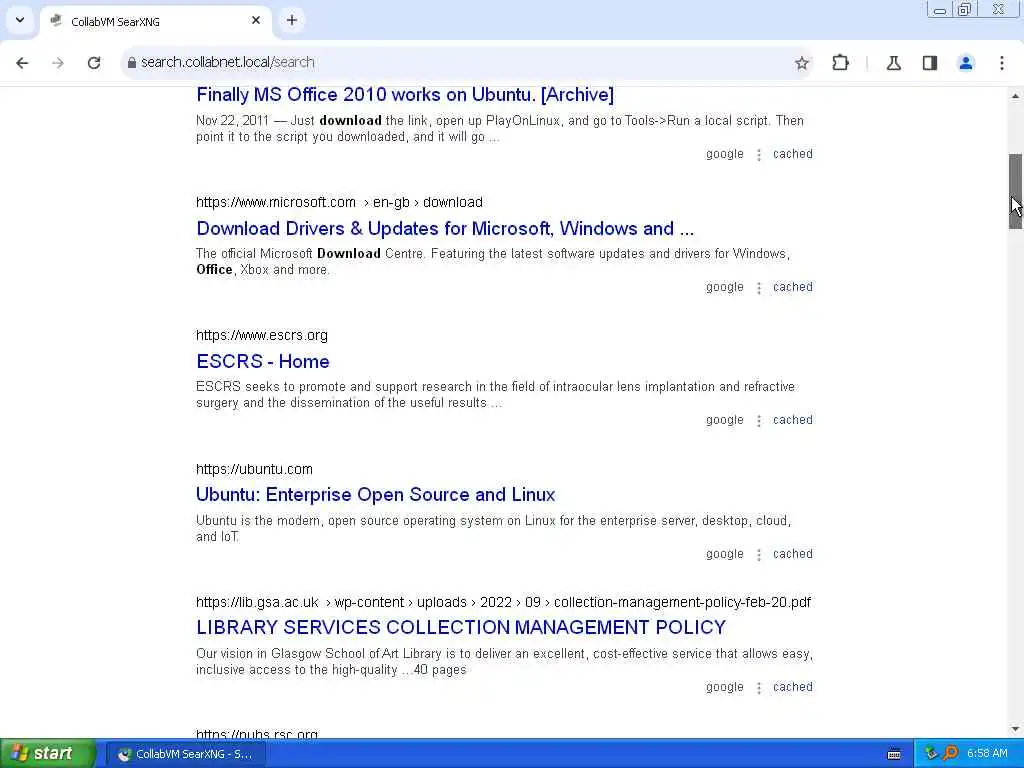Expand the tab search dropdown
1024x768 pixels.
pos(20,20)
